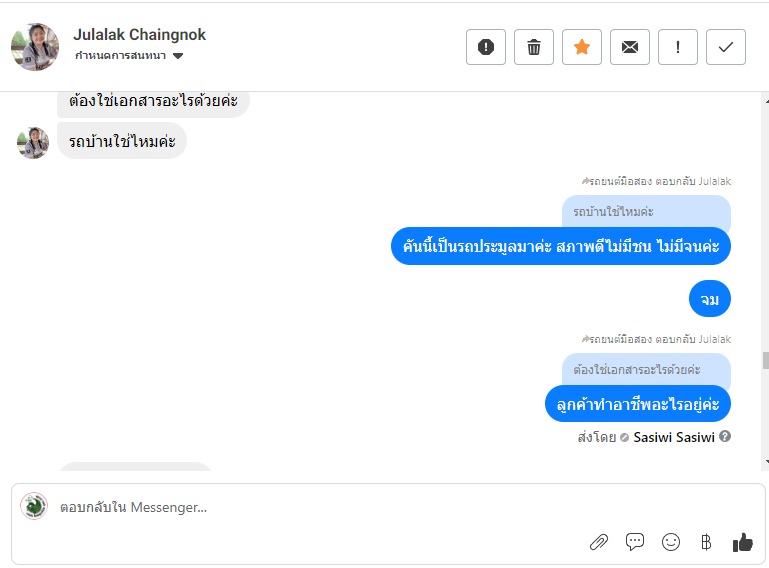Mark conversation unread with envelope icon
769x568 pixels.
[x=630, y=47]
